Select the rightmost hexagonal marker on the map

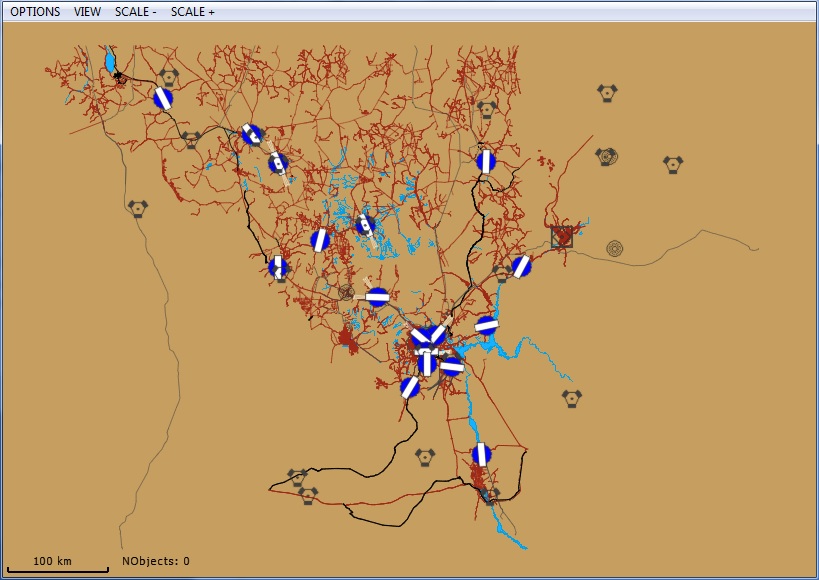click(673, 164)
